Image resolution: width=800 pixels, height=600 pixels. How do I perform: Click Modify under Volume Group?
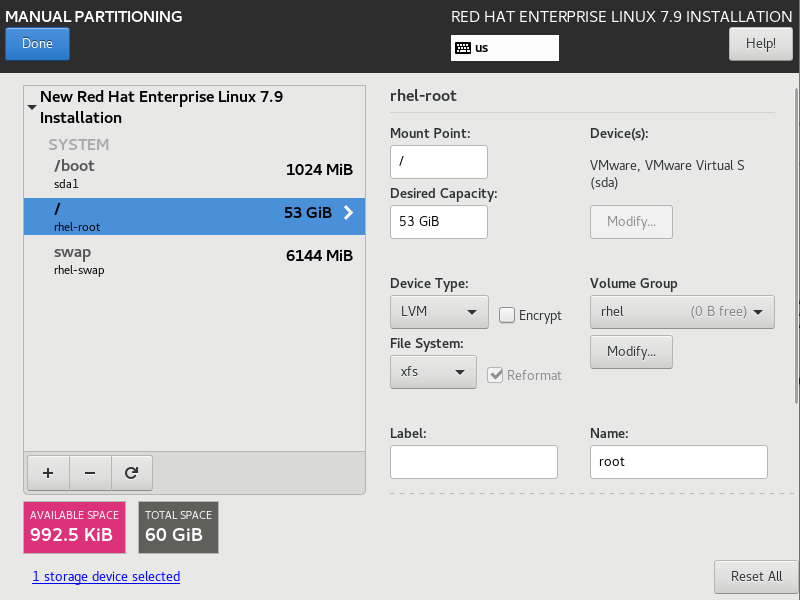click(631, 352)
